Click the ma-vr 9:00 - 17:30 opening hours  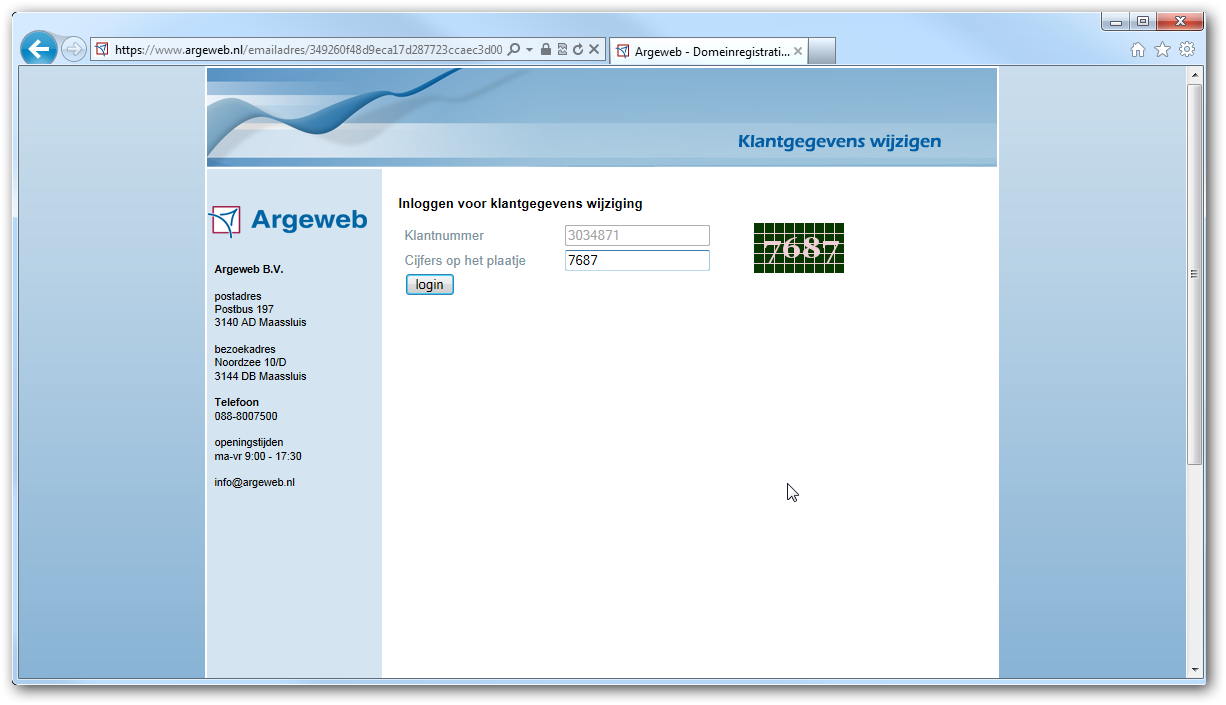pyautogui.click(x=258, y=457)
